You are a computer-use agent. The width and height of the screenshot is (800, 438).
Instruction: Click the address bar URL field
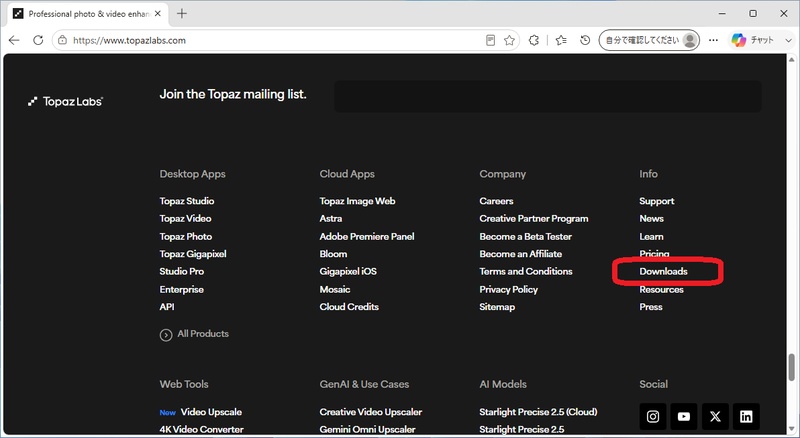[276, 40]
